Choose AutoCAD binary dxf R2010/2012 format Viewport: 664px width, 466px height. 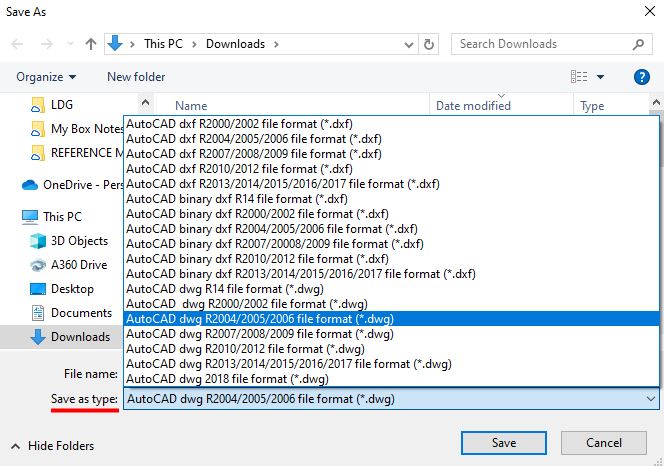pos(391,259)
